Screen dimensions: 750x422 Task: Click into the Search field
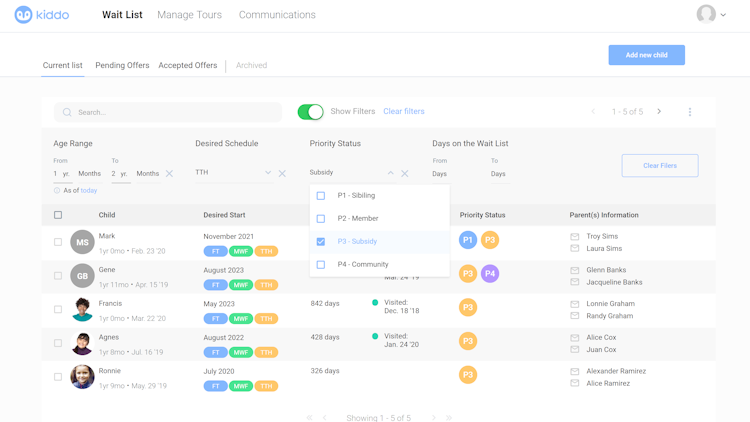(168, 112)
